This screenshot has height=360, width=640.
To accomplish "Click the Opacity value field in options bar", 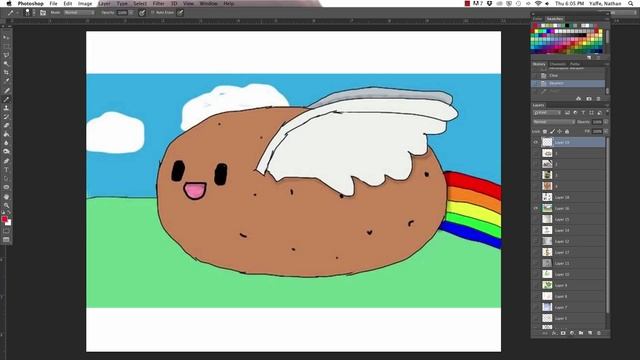I will [122, 13].
